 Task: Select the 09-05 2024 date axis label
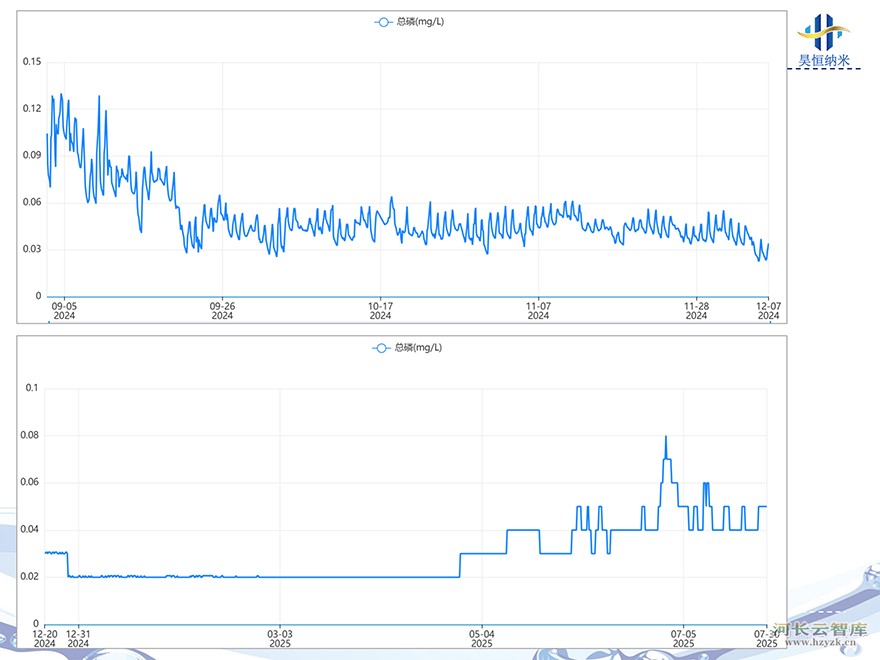click(64, 311)
